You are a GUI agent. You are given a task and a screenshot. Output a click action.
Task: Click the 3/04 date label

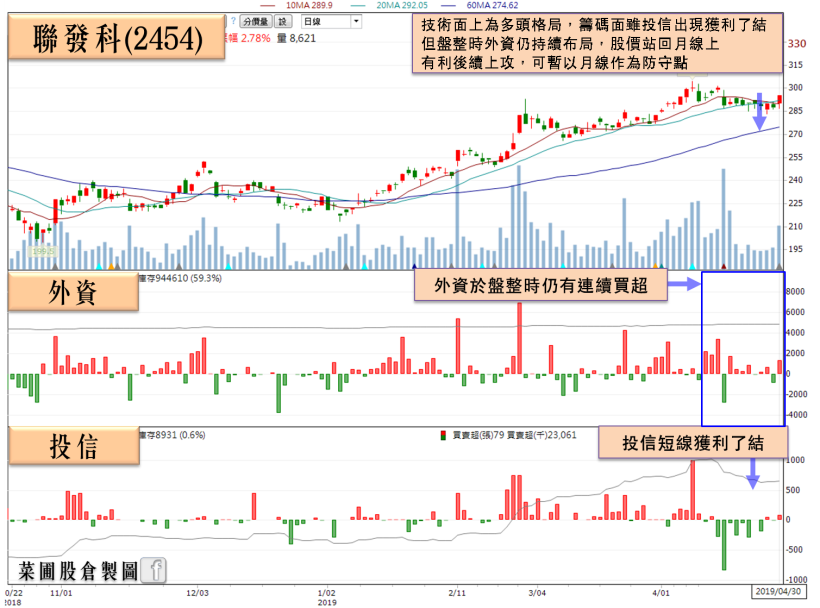[537, 593]
